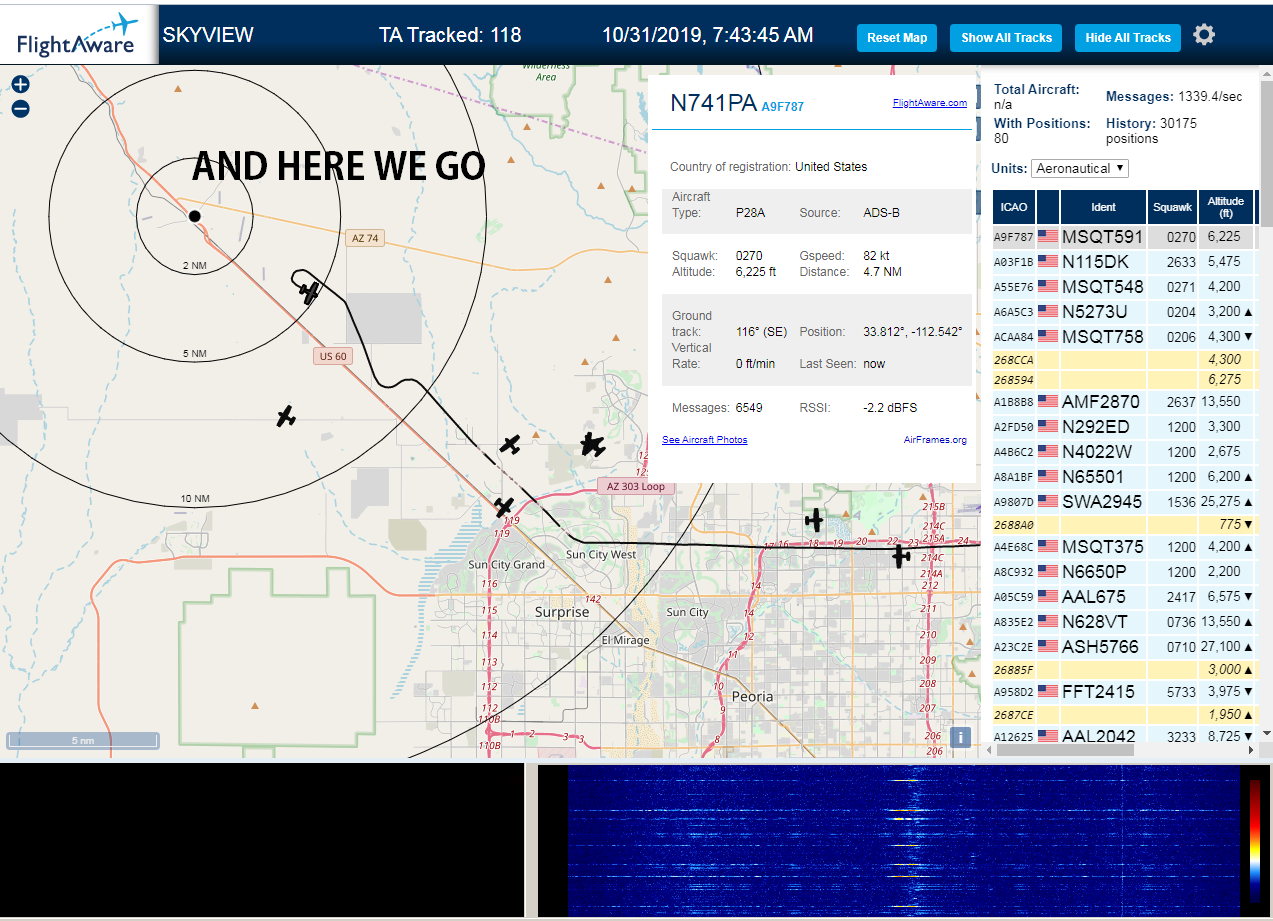The width and height of the screenshot is (1273, 921).
Task: Zoom out on the map
Action: coord(20,109)
